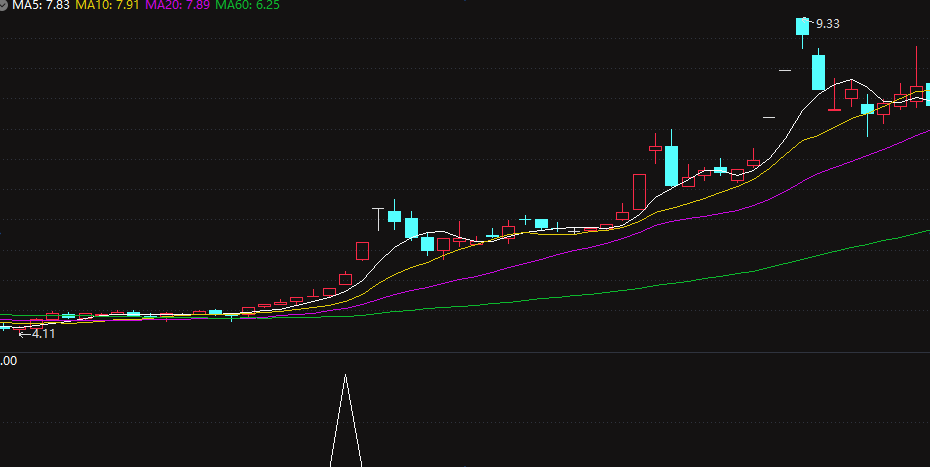
Task: Click the .00 axis label of the lower panel
Action: 8,361
